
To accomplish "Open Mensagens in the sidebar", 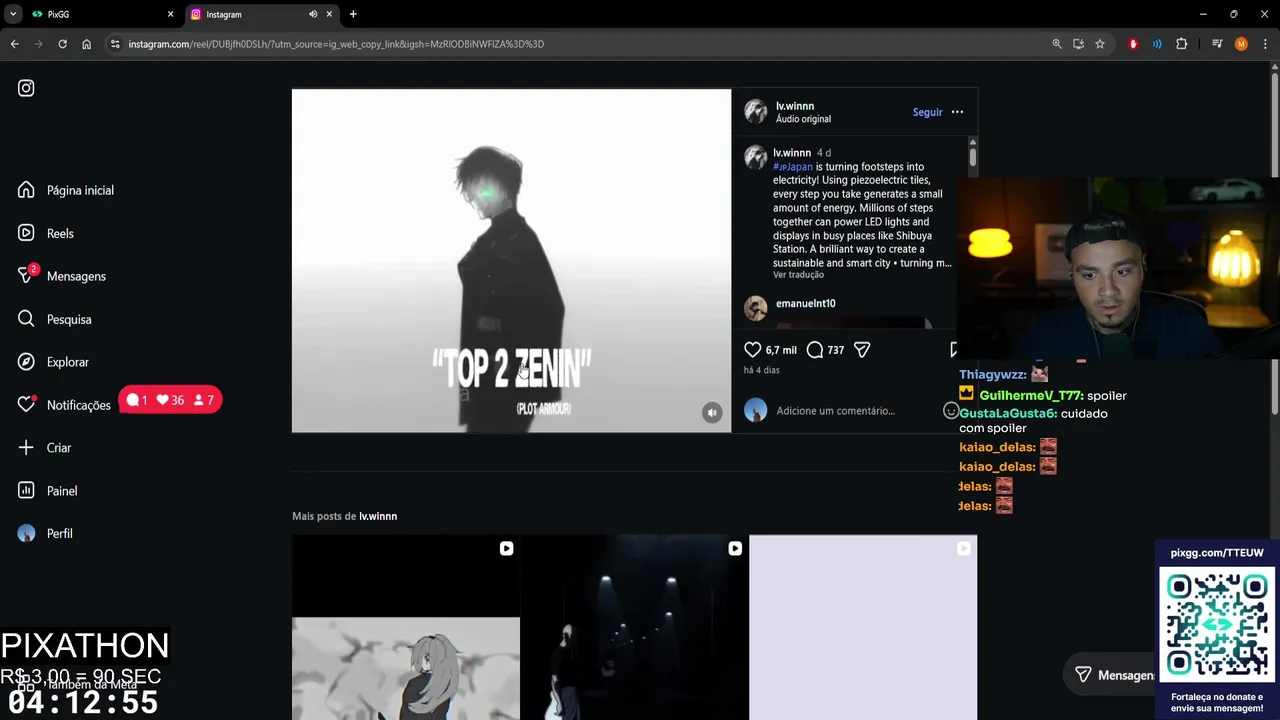I will [x=62, y=276].
